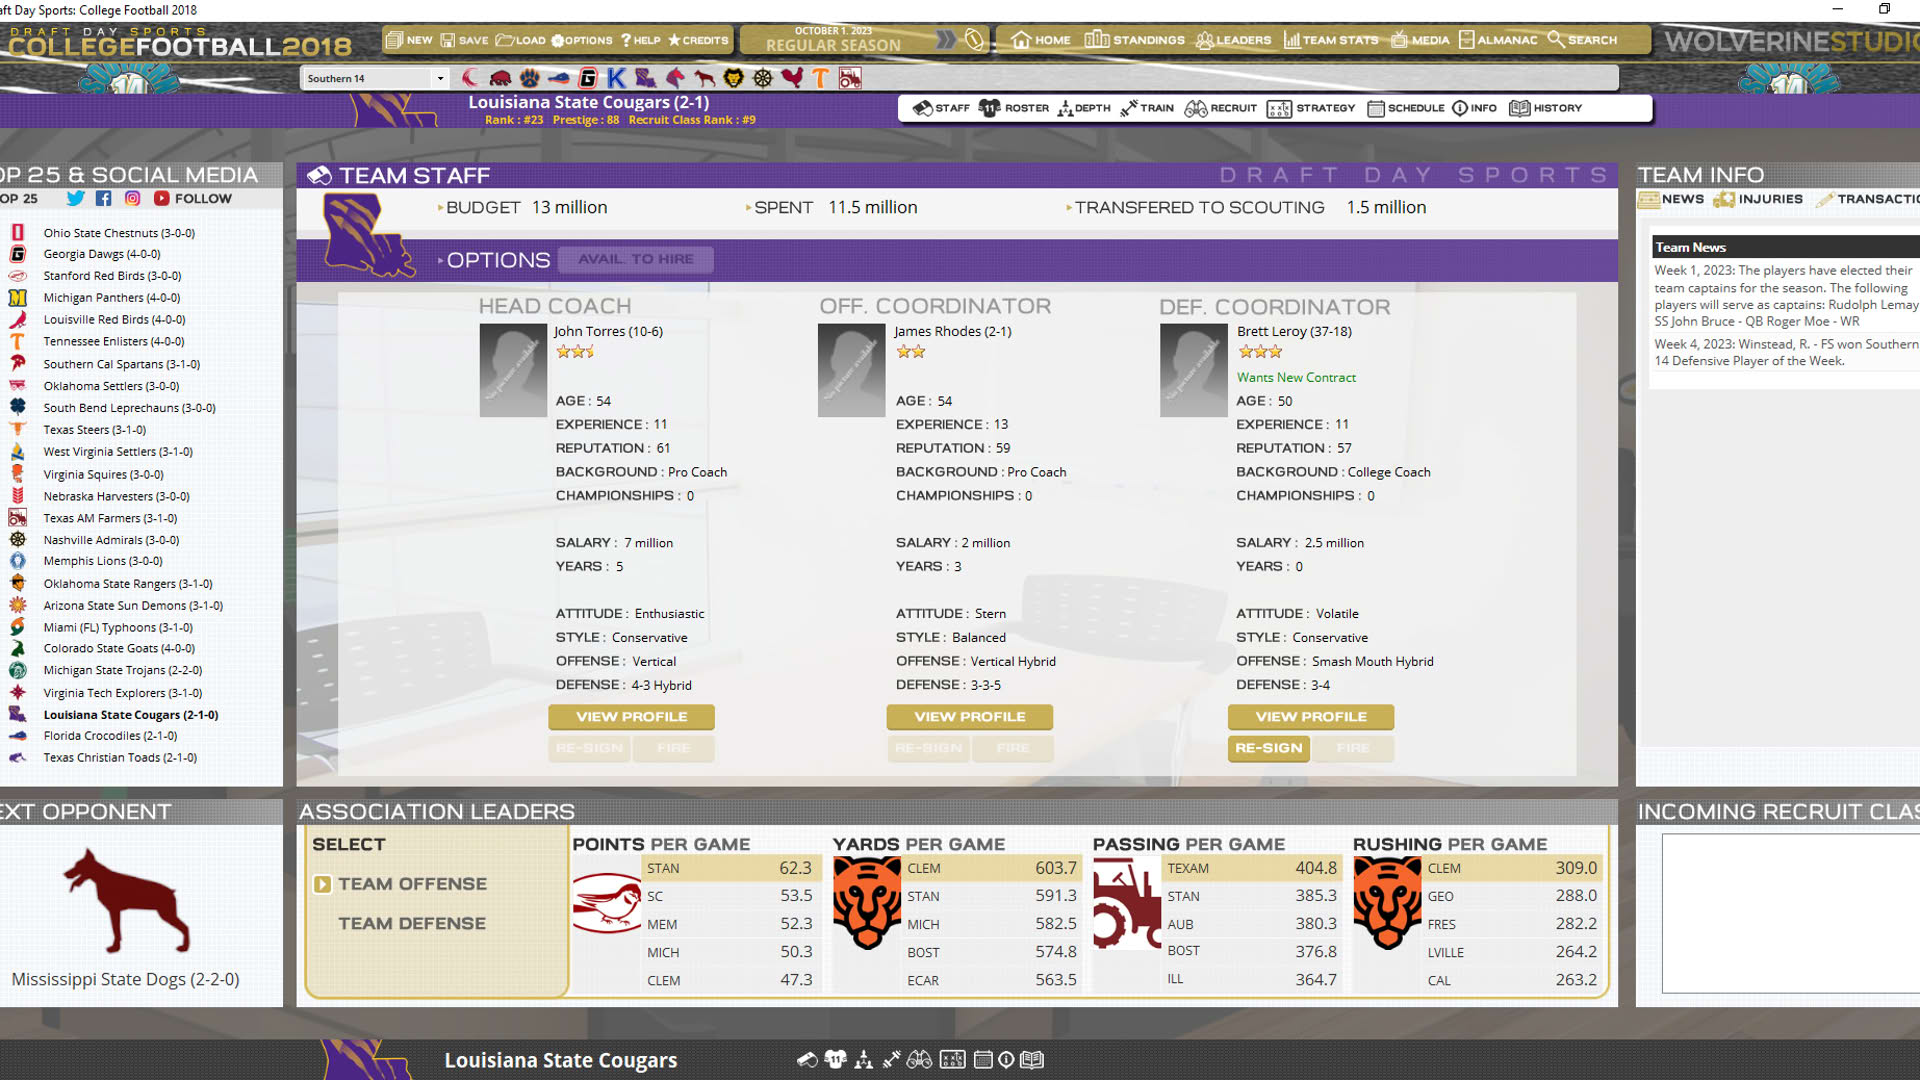Select the red tractor team logo

pyautogui.click(x=850, y=78)
